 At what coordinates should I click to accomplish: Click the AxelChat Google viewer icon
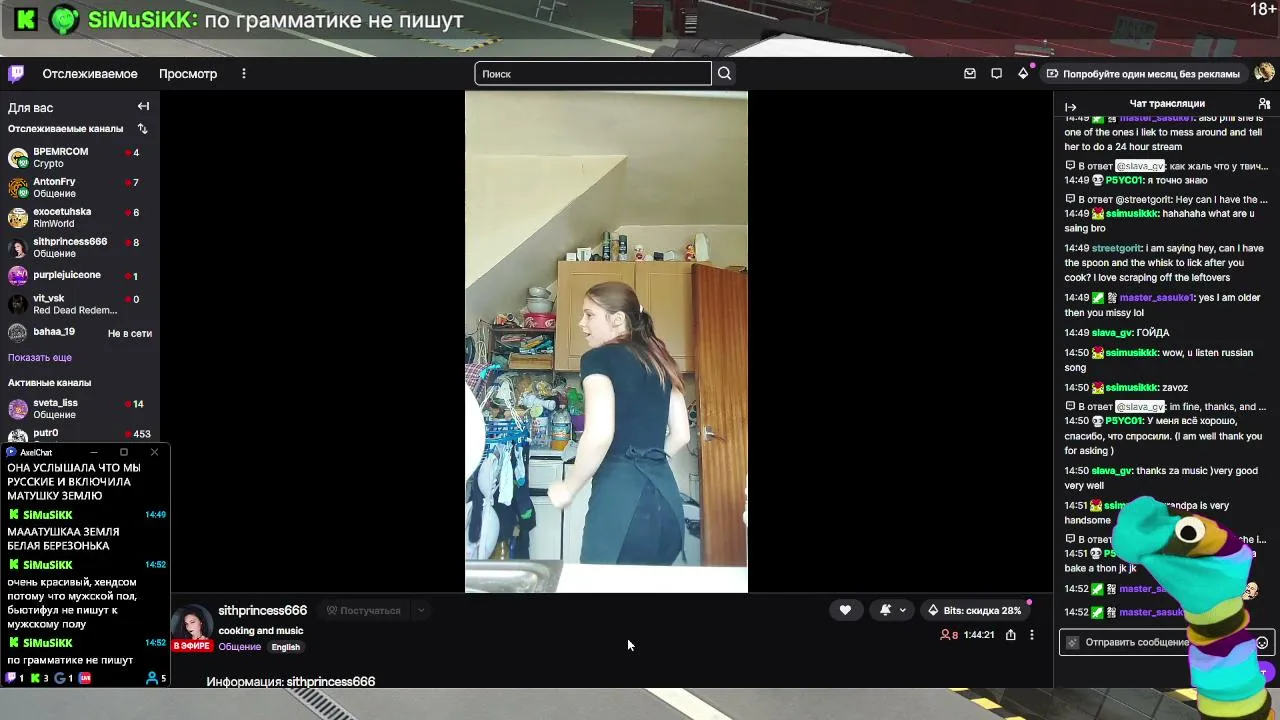point(59,678)
